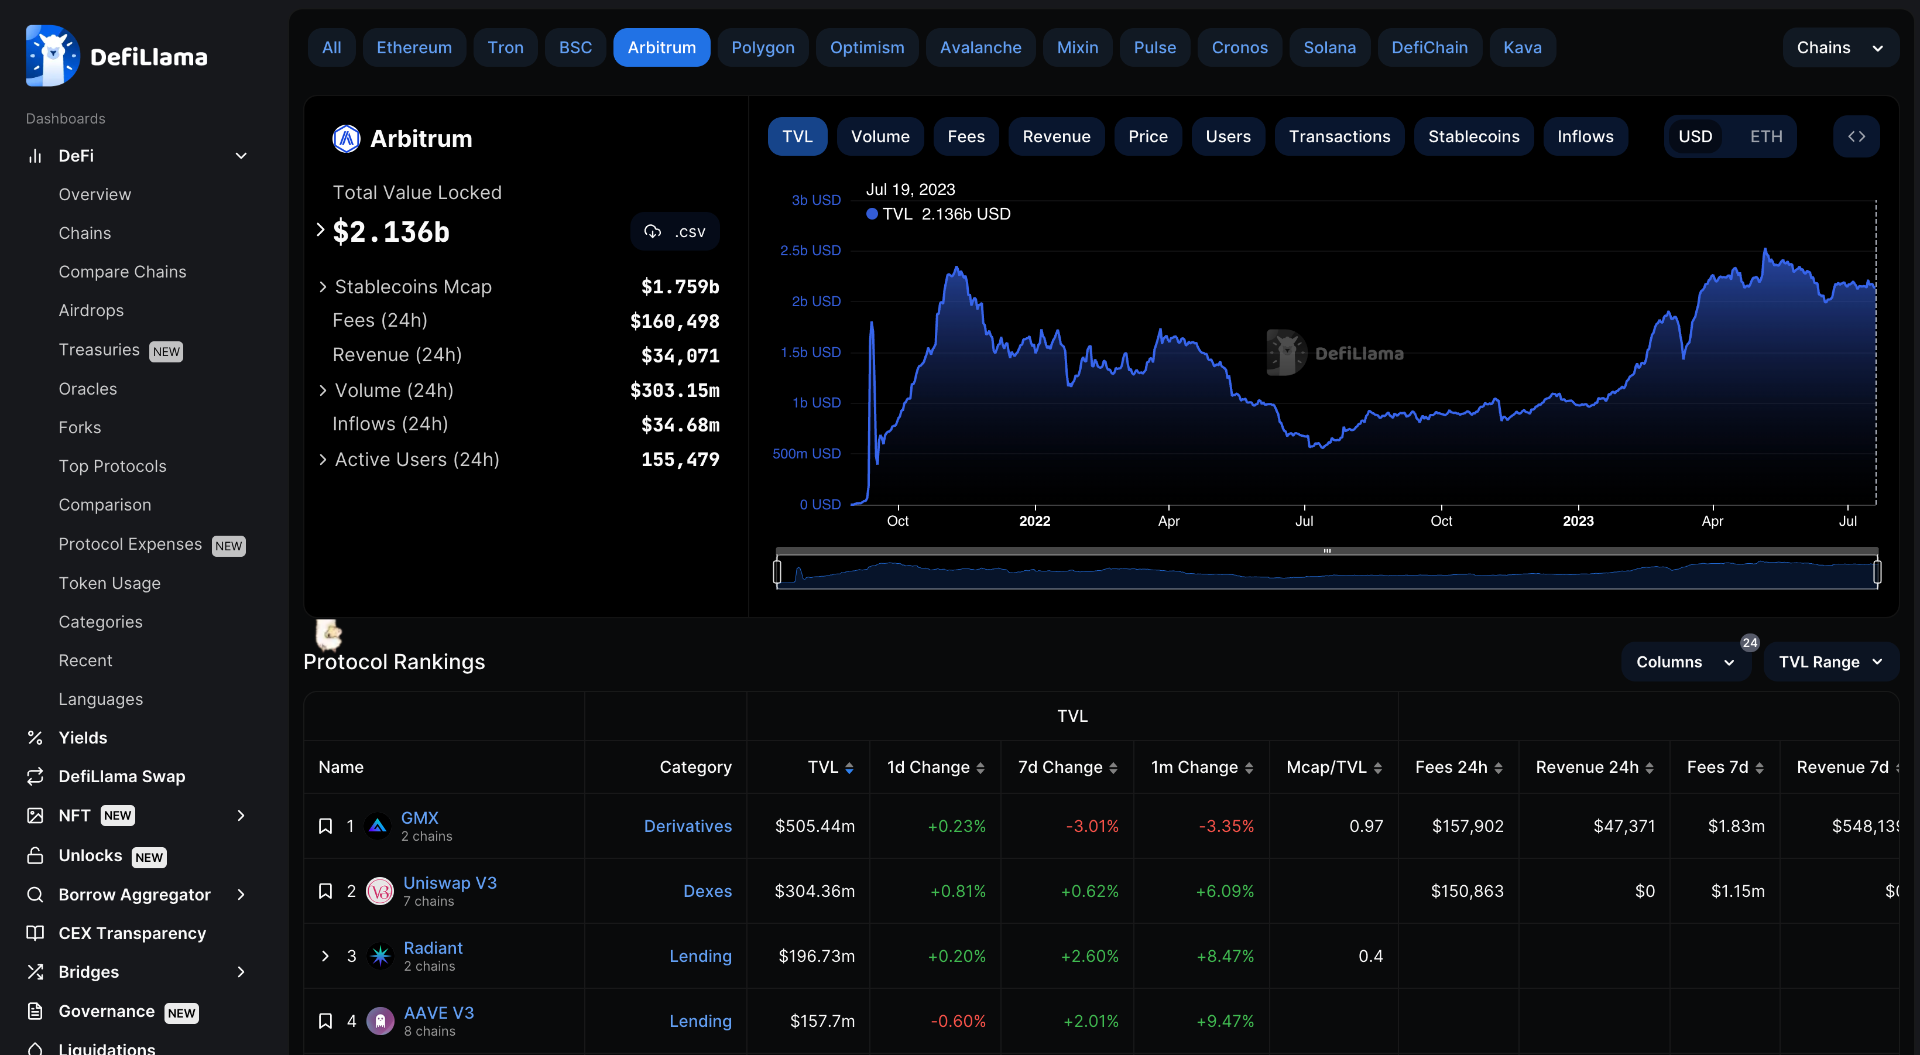The height and width of the screenshot is (1055, 1920).
Task: Toggle the Stablecoins chart series
Action: 1473,137
